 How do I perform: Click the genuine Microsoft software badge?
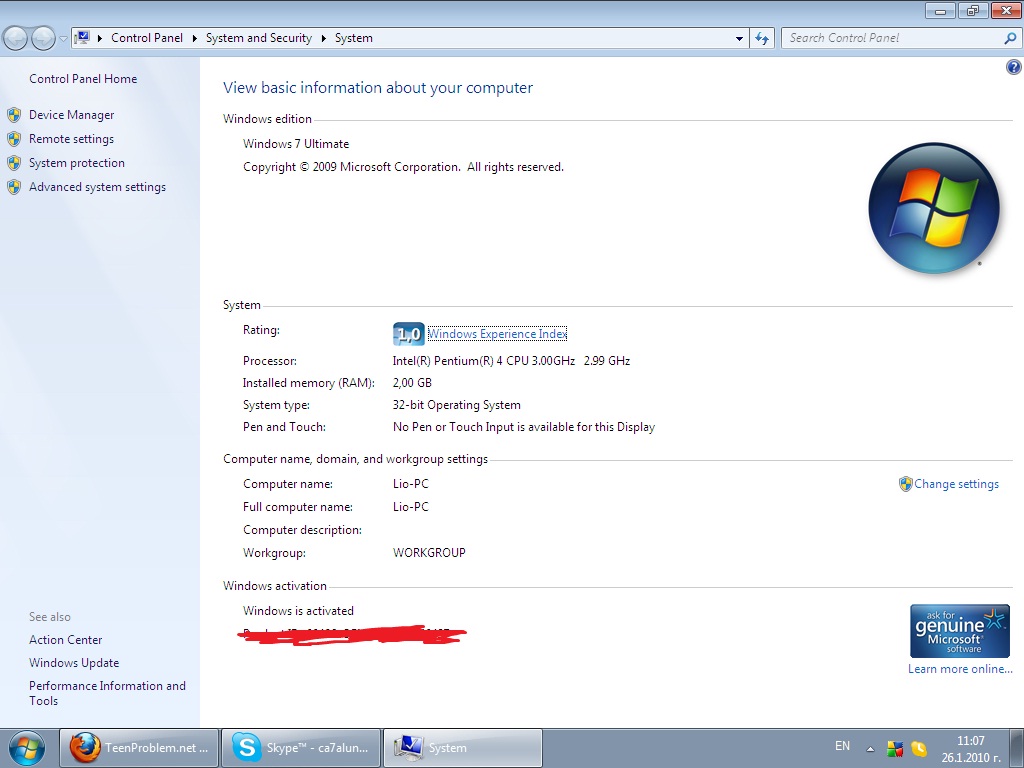(960, 631)
